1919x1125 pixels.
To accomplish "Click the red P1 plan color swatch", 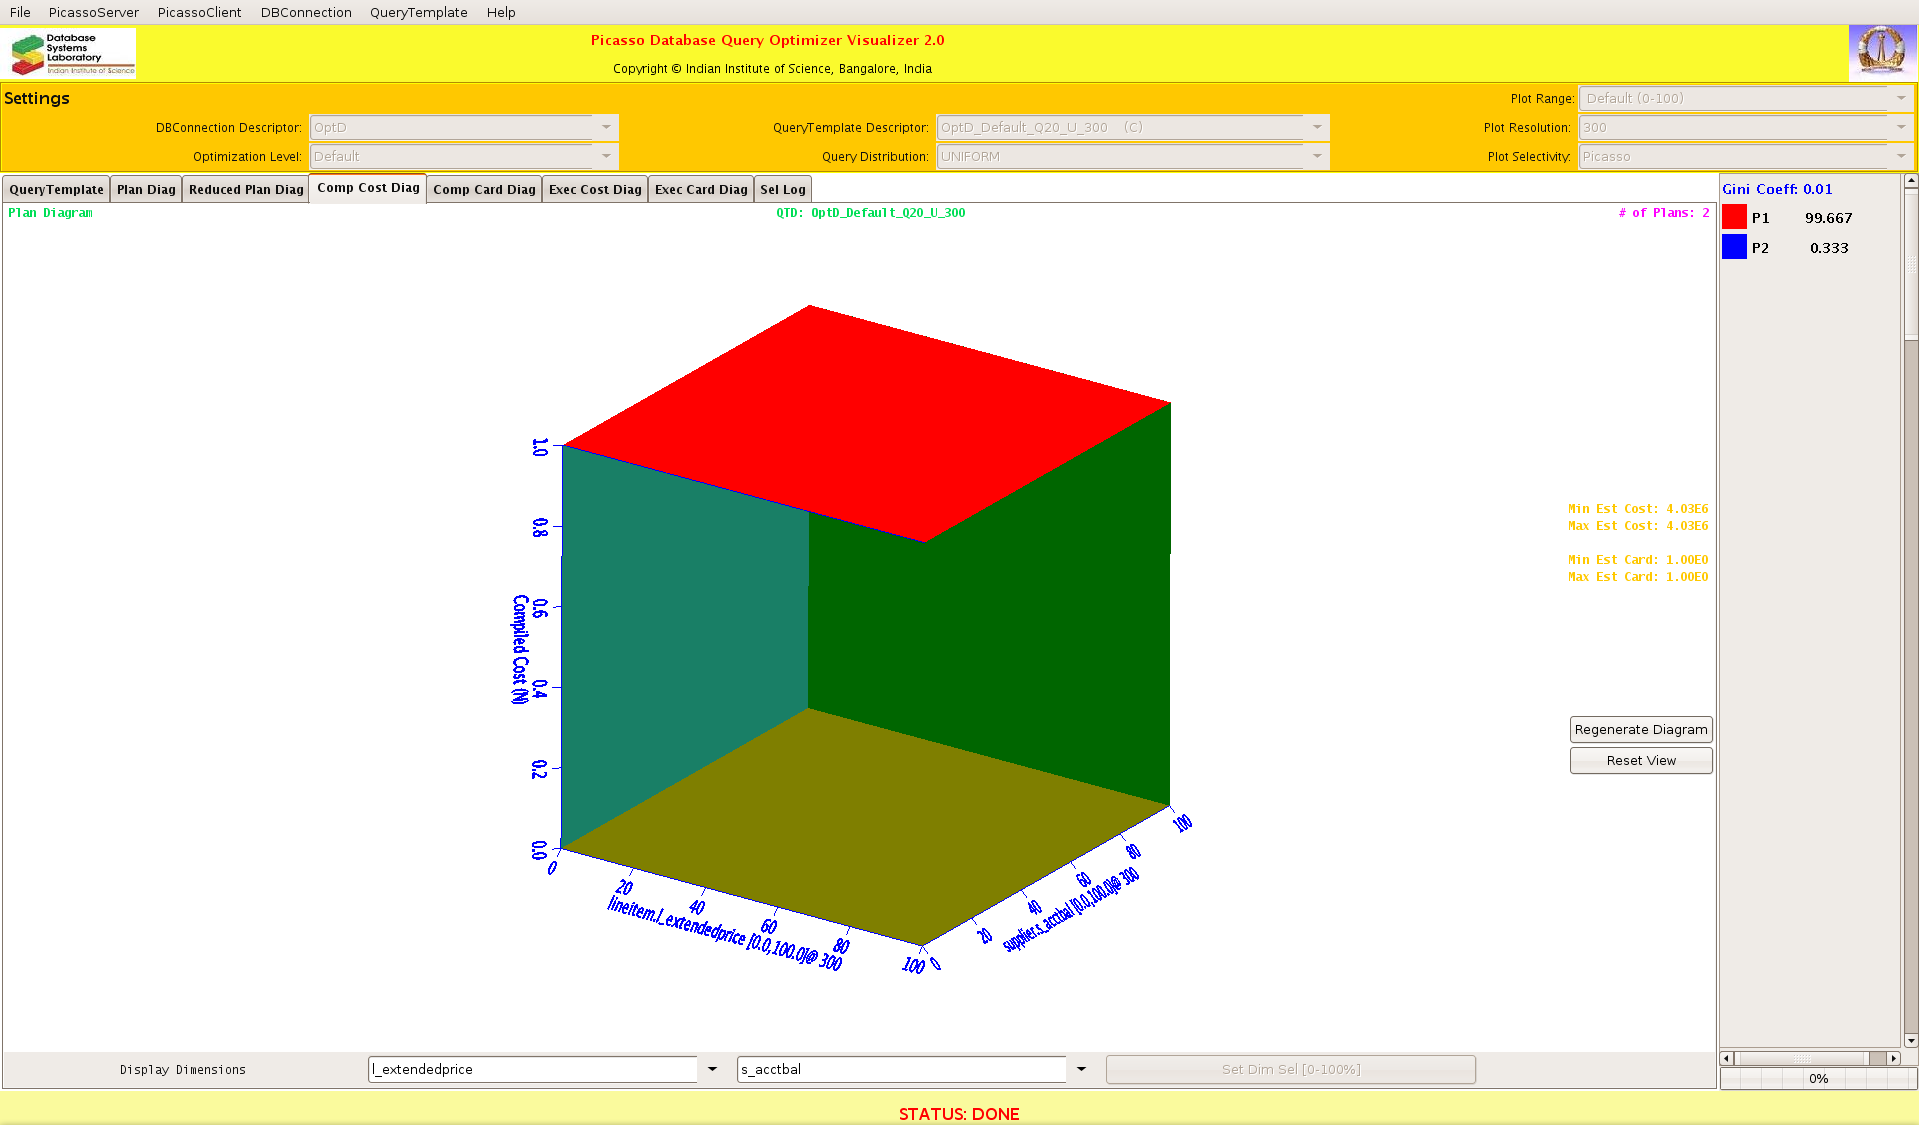I will tap(1734, 218).
